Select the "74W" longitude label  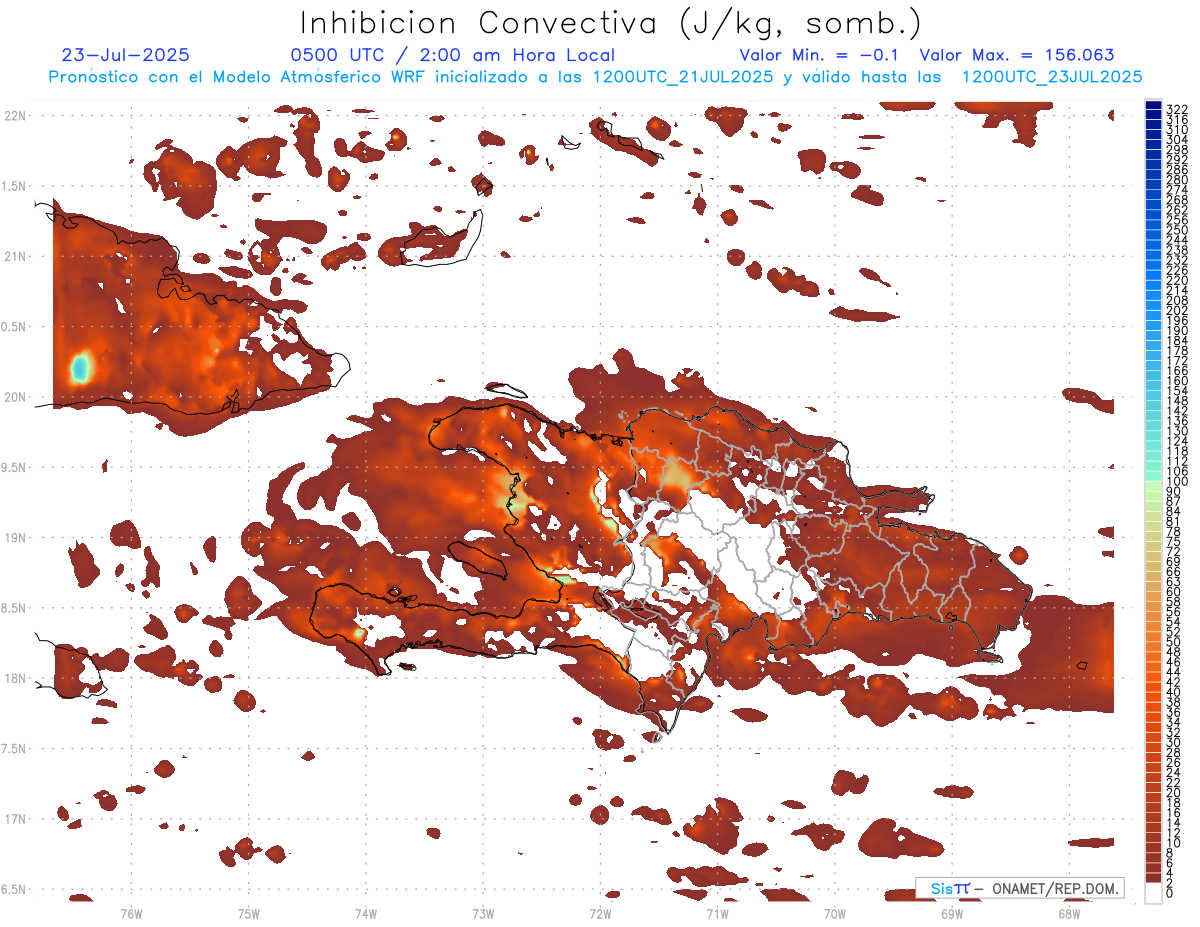366,913
